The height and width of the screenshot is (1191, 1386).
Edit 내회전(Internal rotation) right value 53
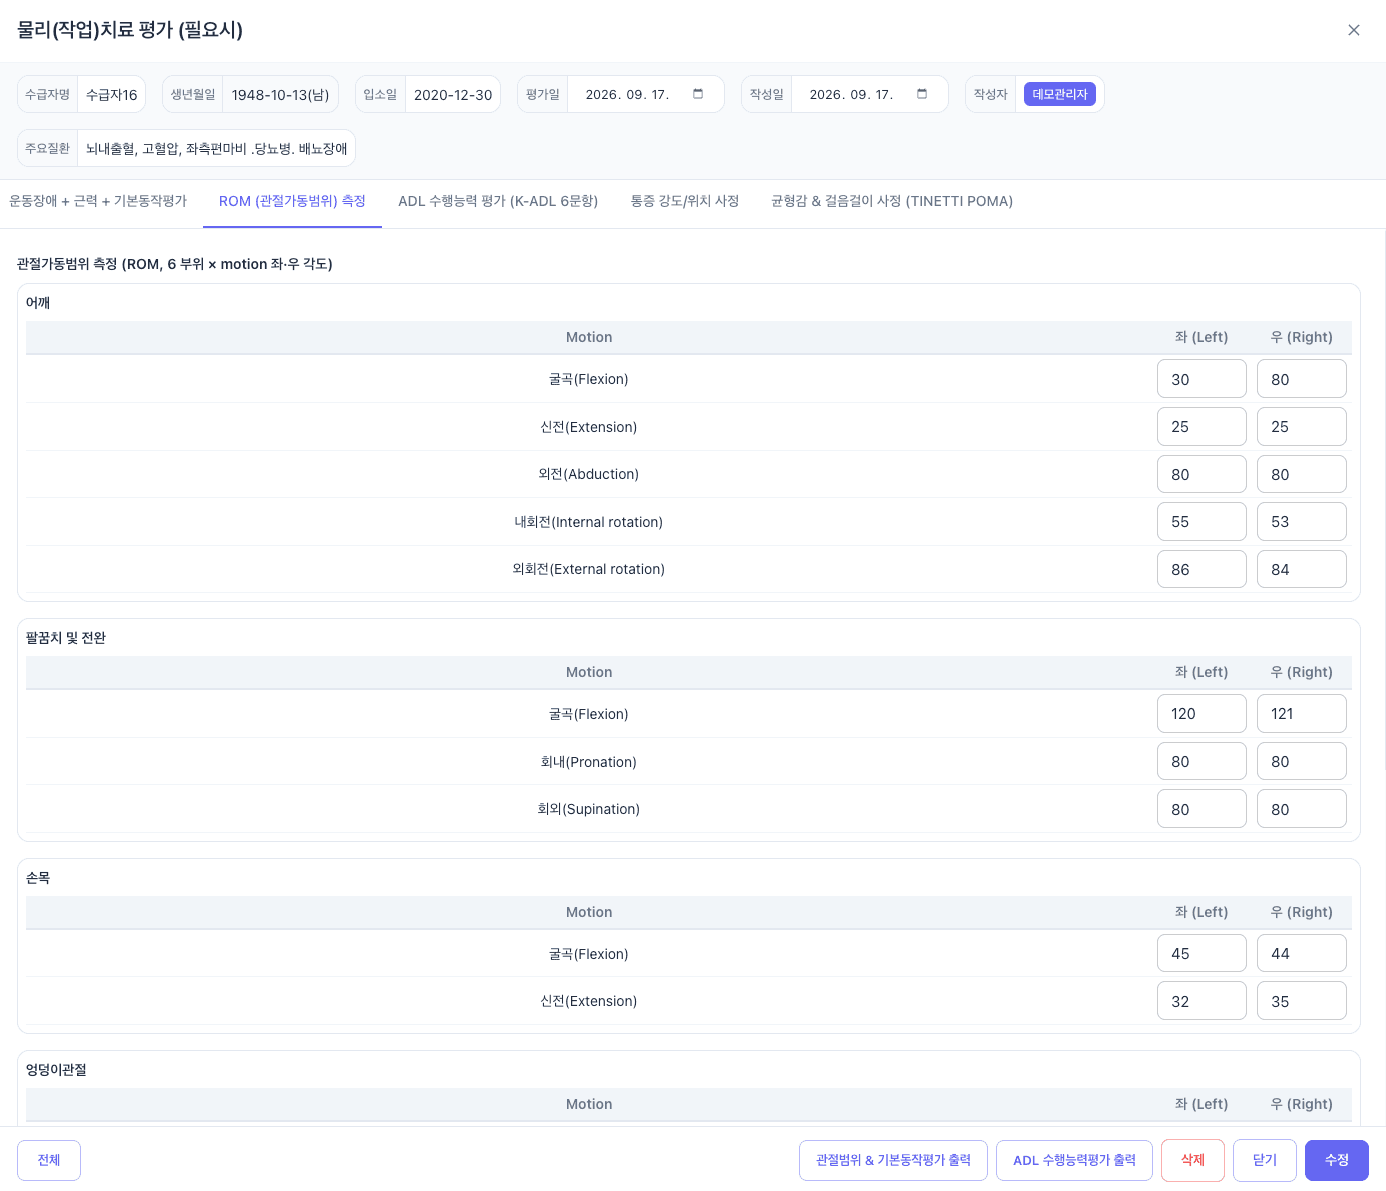click(1302, 522)
